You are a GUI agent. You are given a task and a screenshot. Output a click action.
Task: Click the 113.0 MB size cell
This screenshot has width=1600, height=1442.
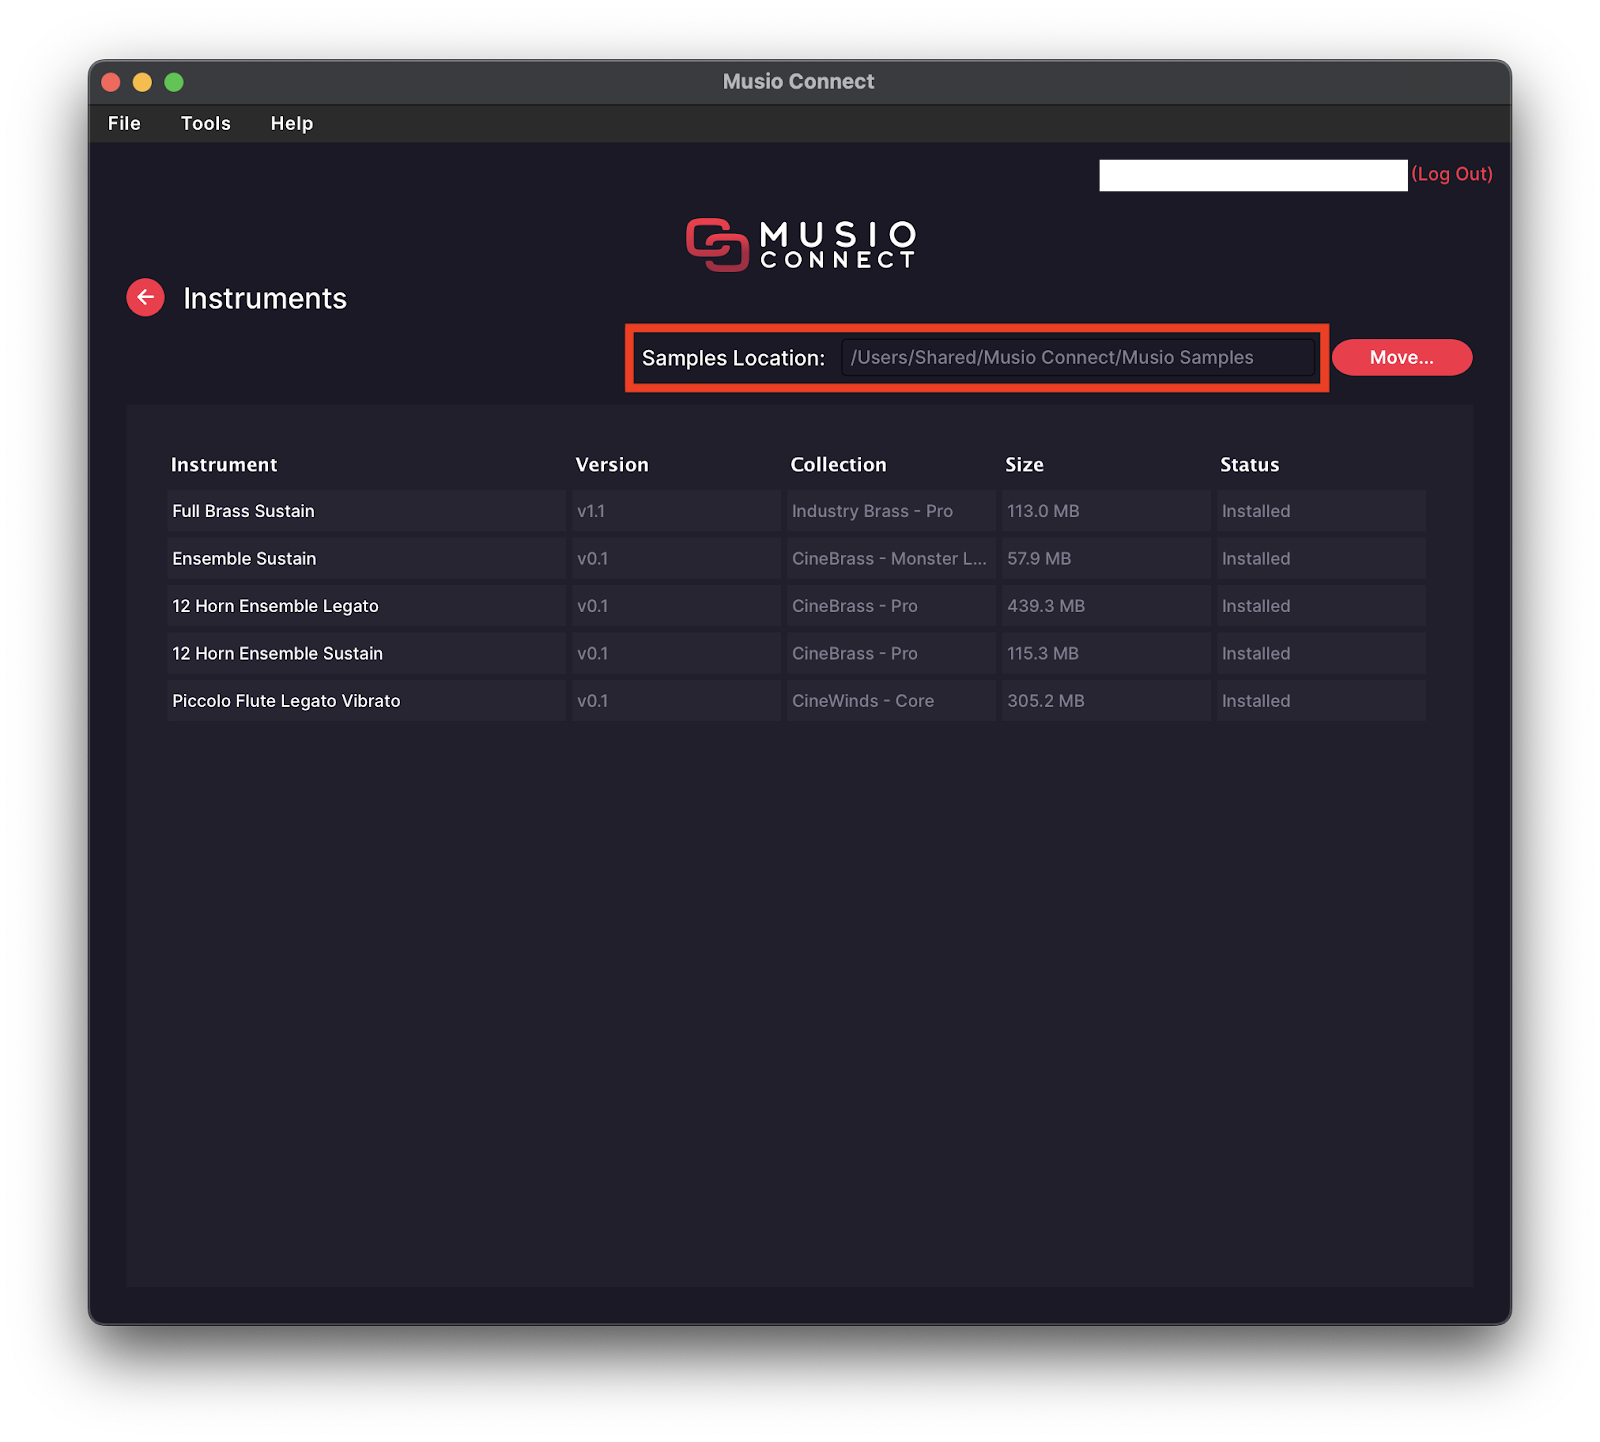click(x=1106, y=511)
